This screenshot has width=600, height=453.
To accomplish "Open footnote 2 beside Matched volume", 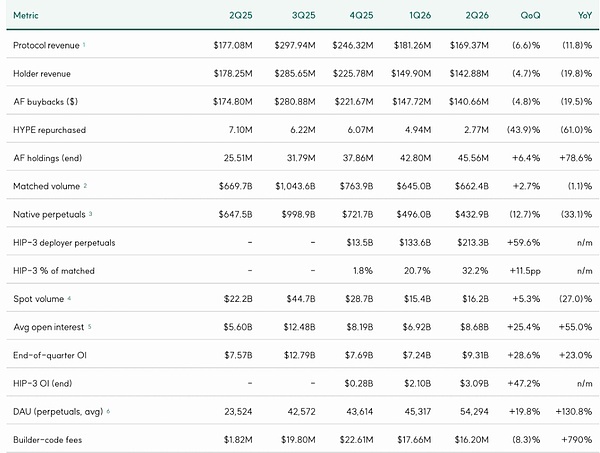I will coord(85,186).
